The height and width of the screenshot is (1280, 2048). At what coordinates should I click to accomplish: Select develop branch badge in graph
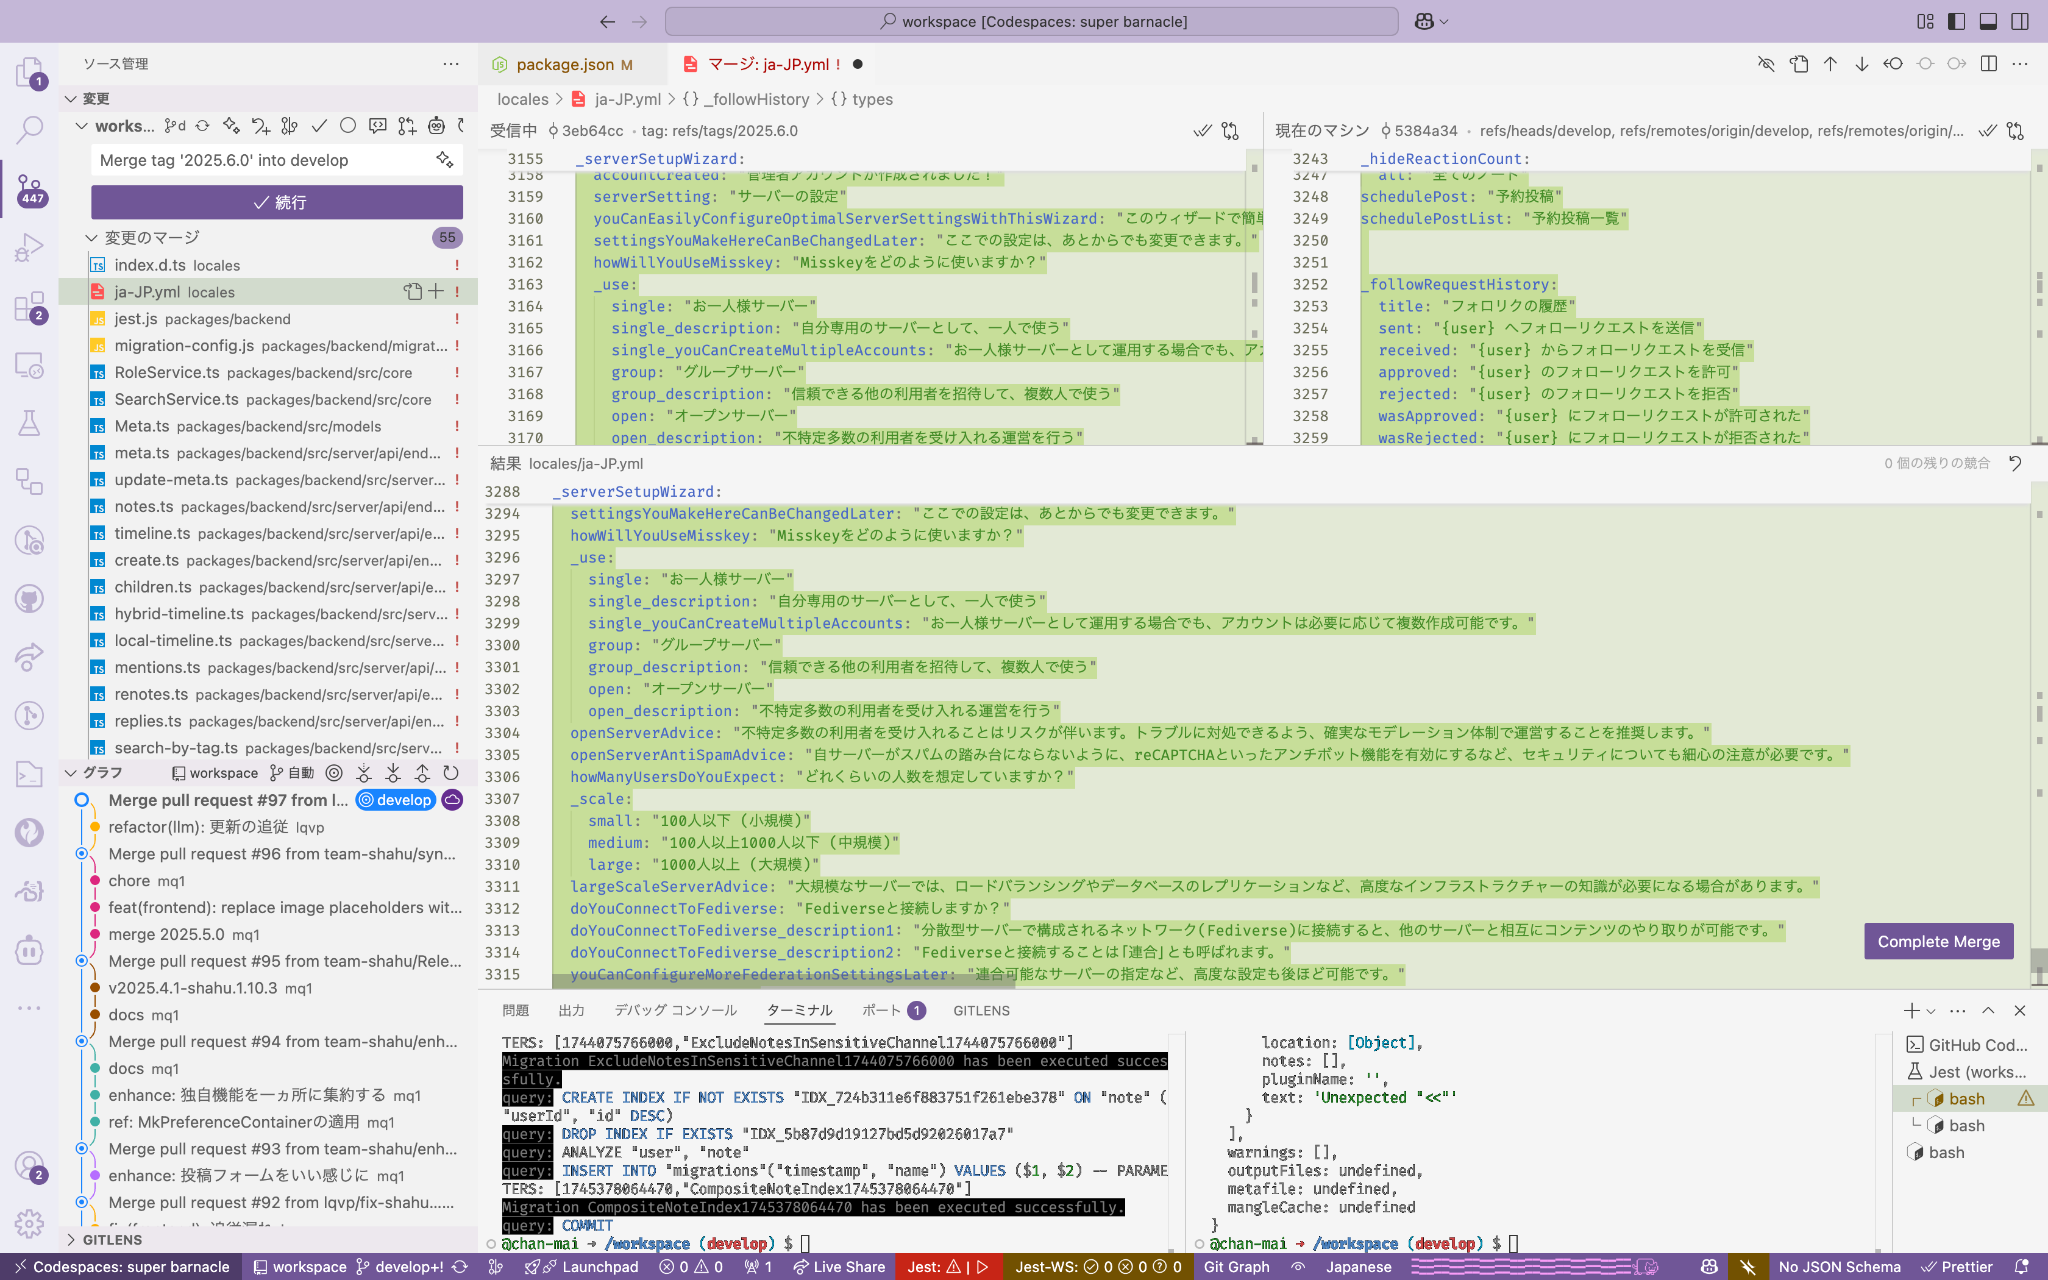tap(396, 800)
